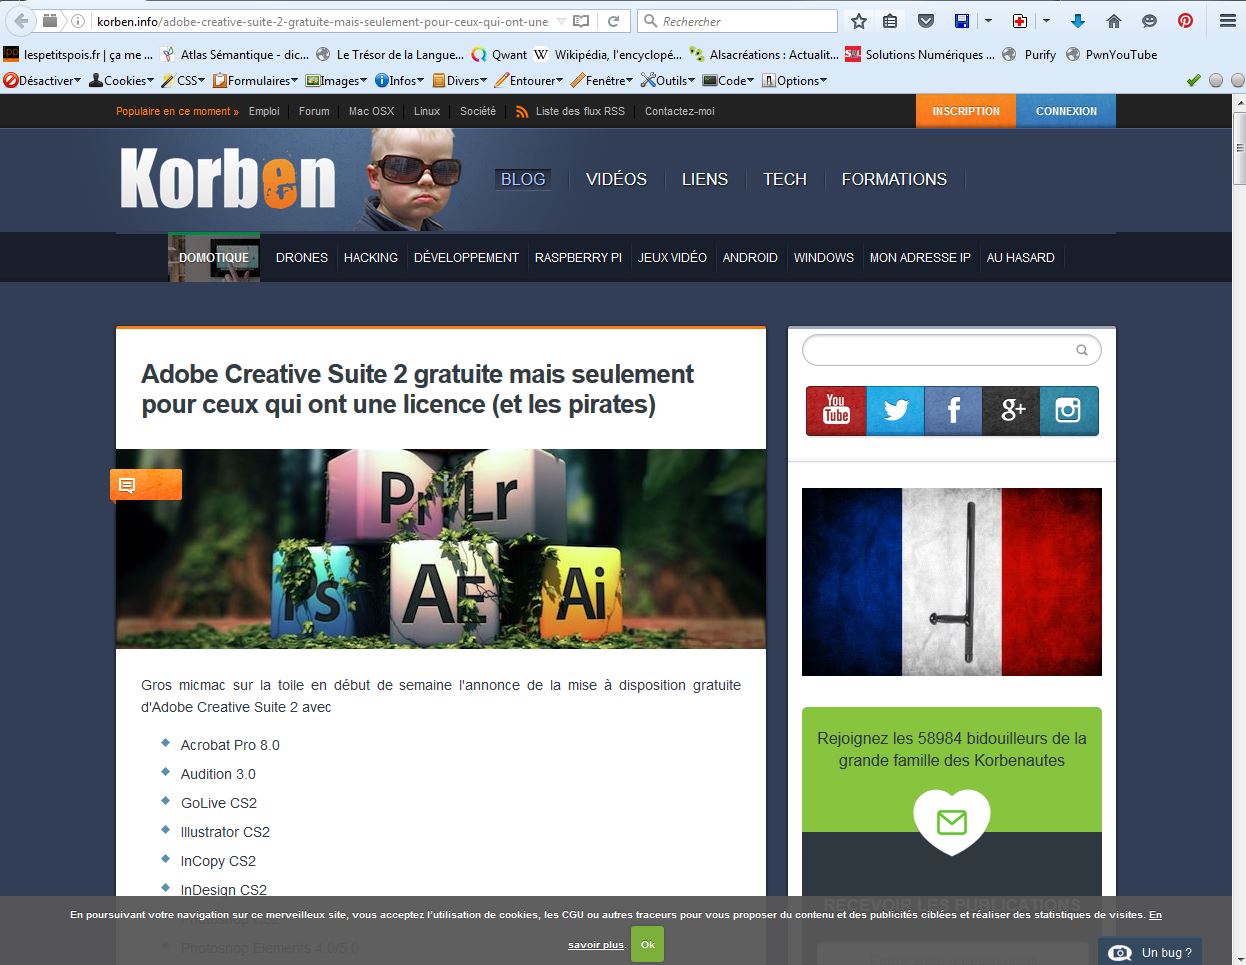The width and height of the screenshot is (1246, 965).
Task: Click the Pinterest toolbar icon
Action: [x=1185, y=21]
